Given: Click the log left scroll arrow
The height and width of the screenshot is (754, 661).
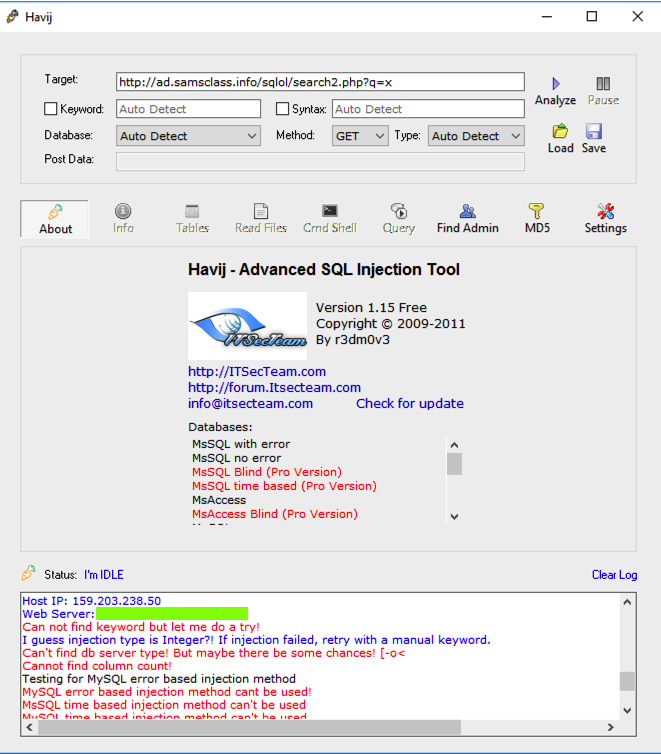Looking at the screenshot, I should [x=29, y=727].
